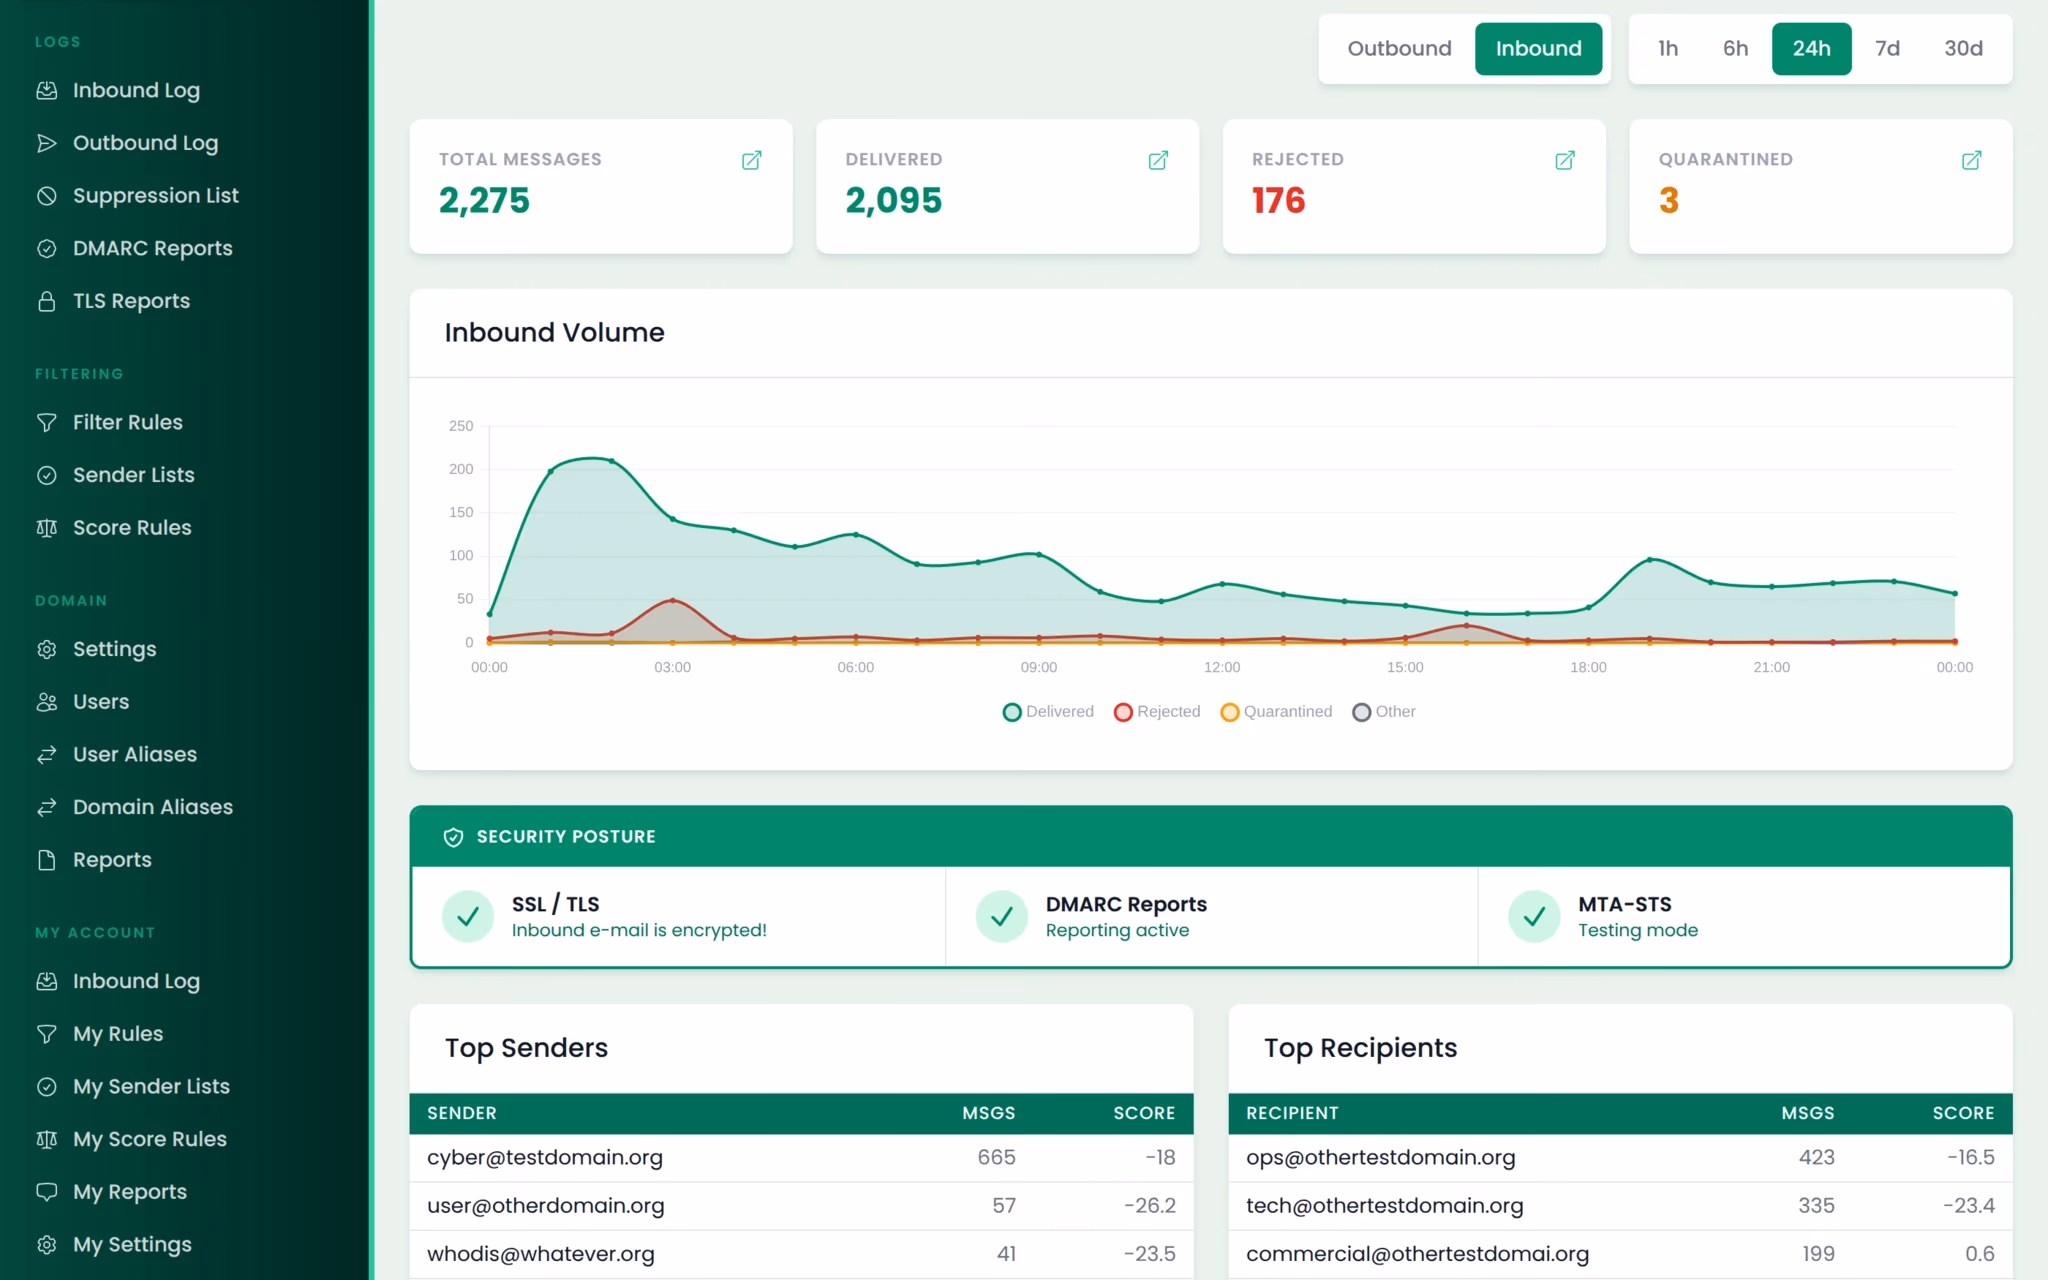Set time range to 7d
Screen dimensions: 2048x1280
[1887, 49]
